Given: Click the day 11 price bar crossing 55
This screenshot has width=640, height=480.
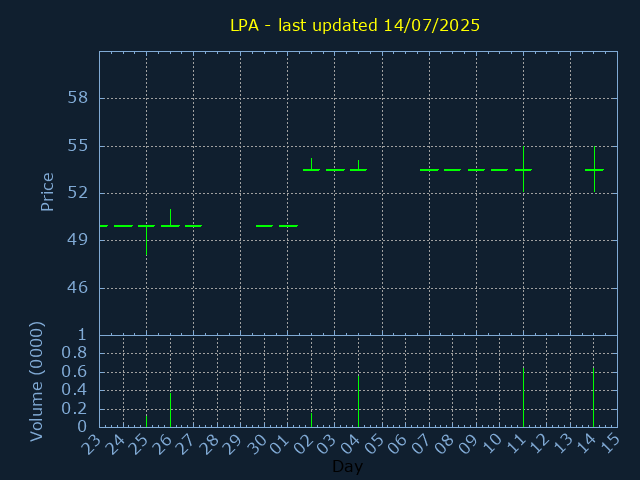Looking at the screenshot, I should (x=523, y=169).
